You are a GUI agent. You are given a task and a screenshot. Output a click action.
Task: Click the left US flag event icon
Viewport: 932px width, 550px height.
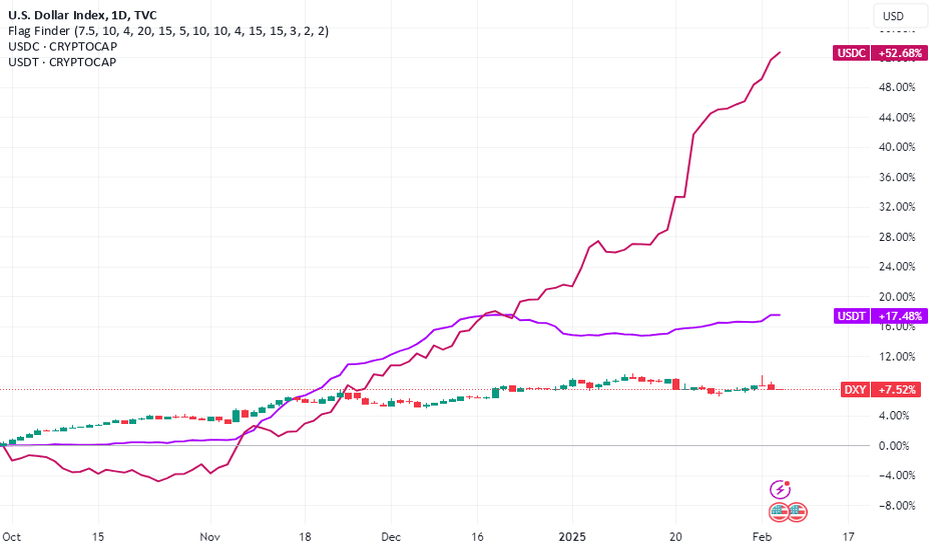tap(779, 511)
